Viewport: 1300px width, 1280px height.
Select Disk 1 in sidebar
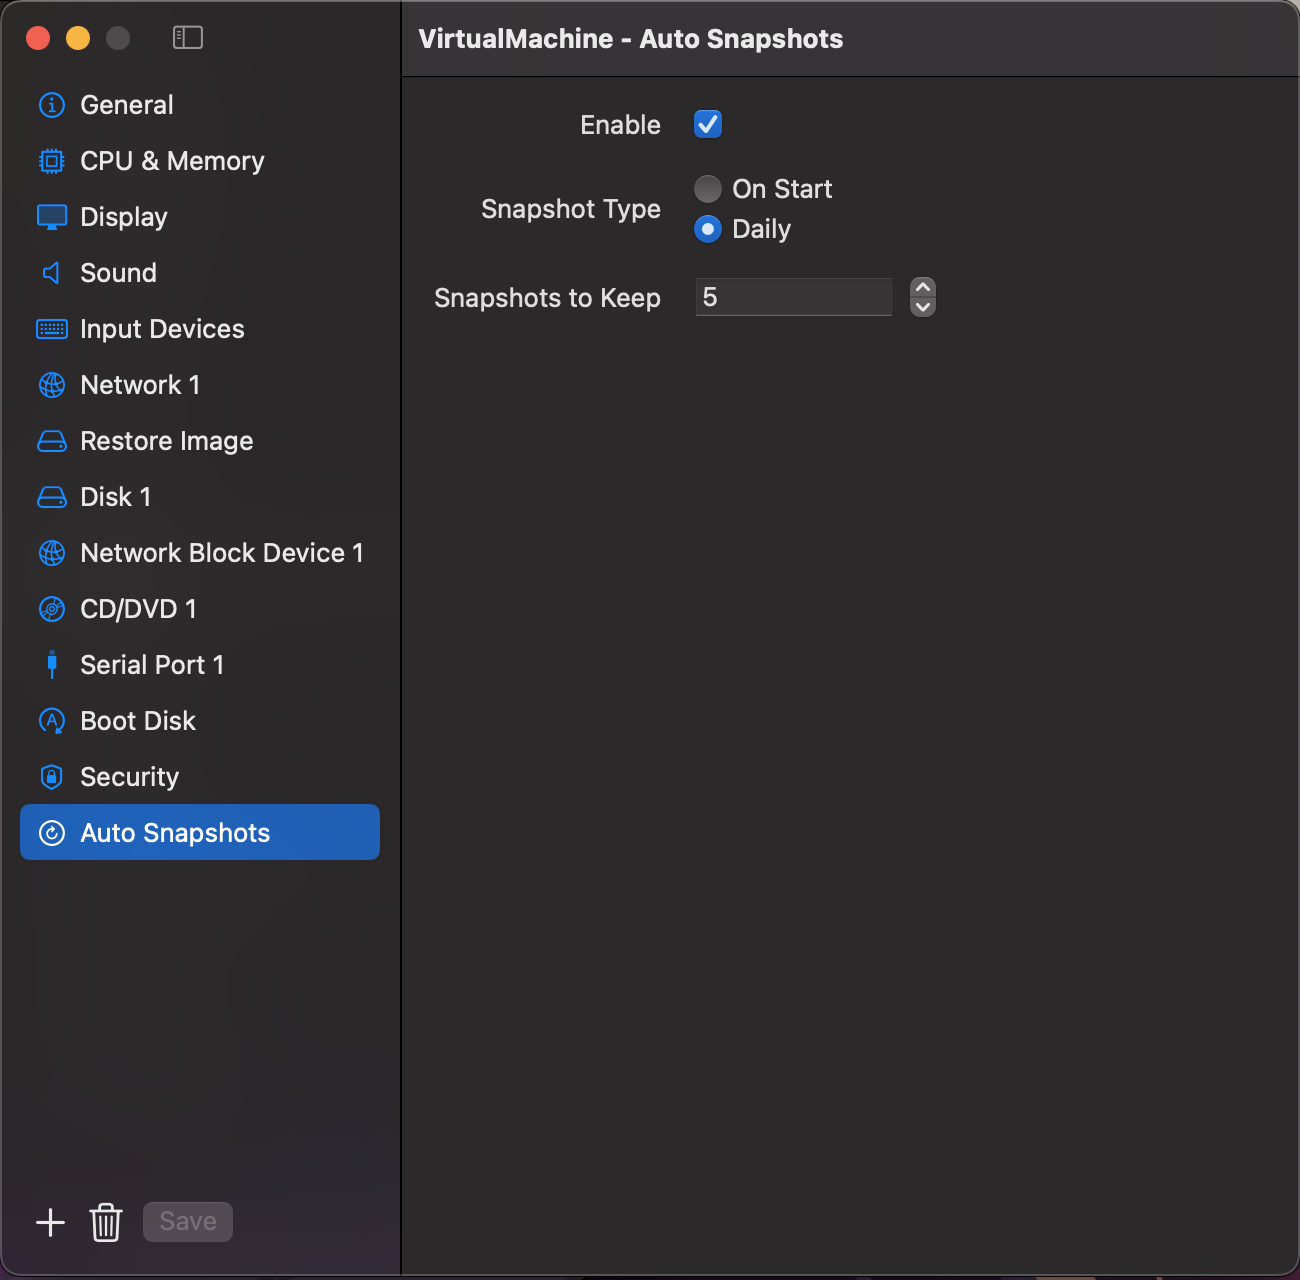(200, 497)
